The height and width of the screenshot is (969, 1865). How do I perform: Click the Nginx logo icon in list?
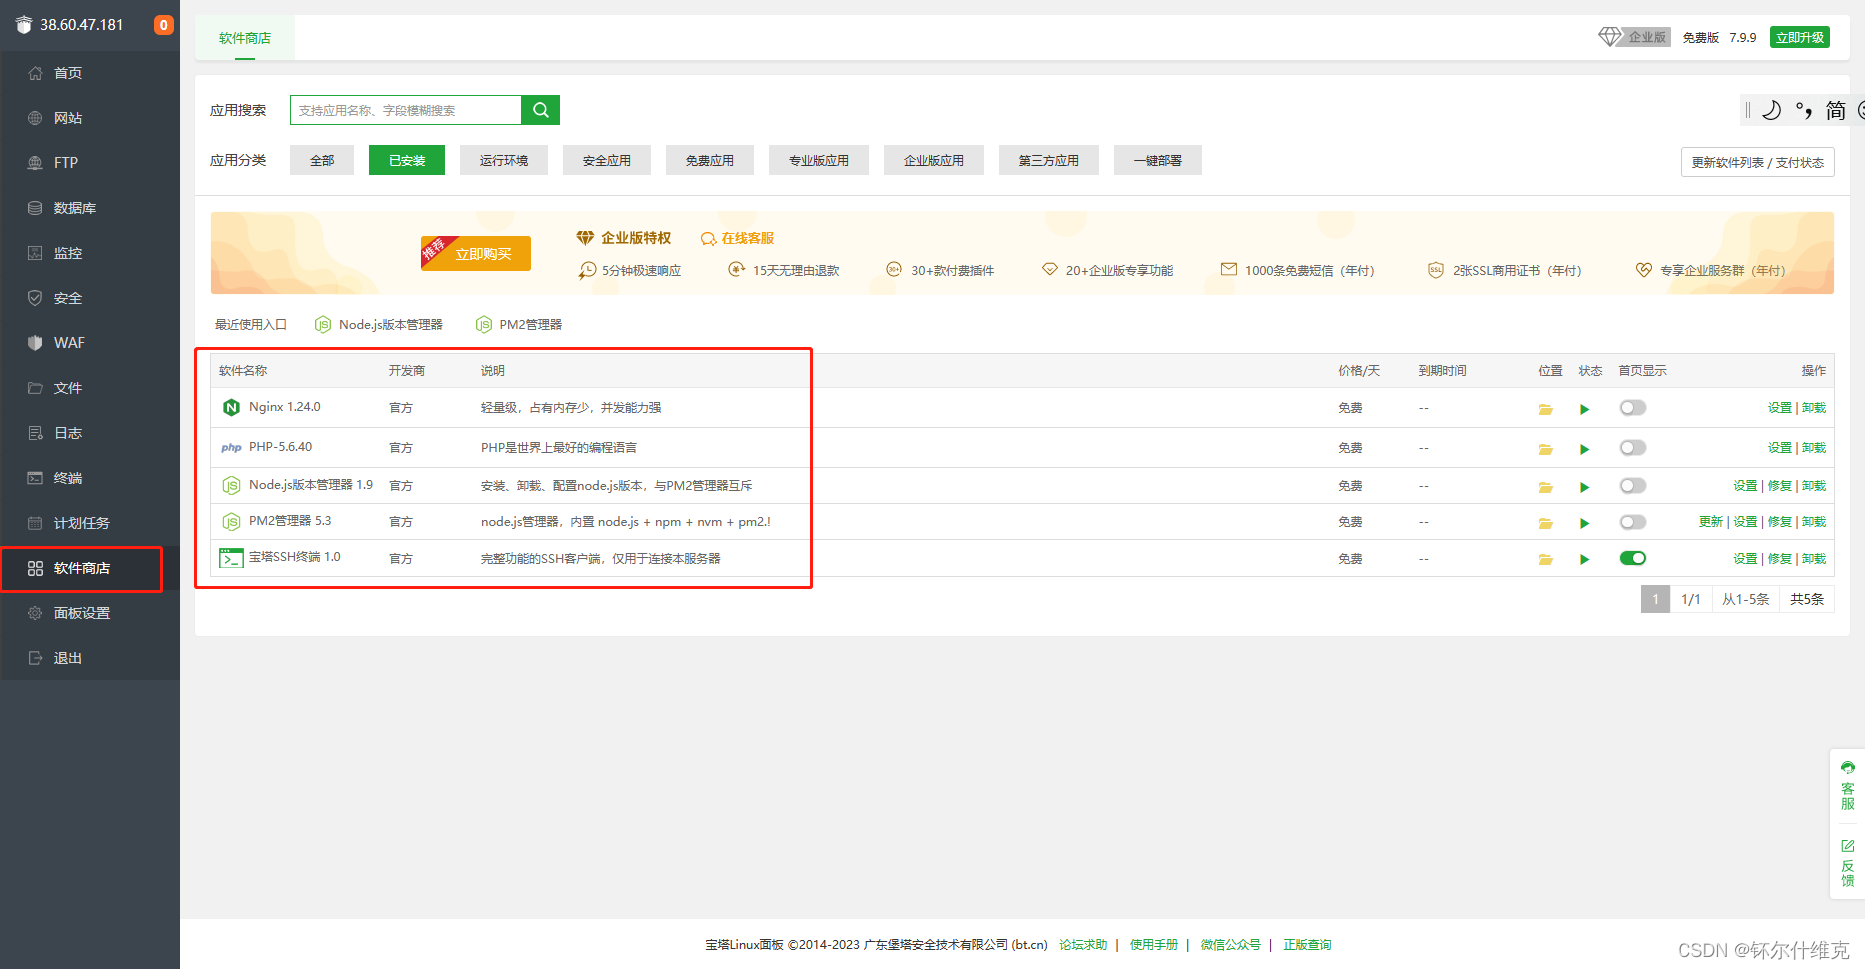click(x=231, y=407)
